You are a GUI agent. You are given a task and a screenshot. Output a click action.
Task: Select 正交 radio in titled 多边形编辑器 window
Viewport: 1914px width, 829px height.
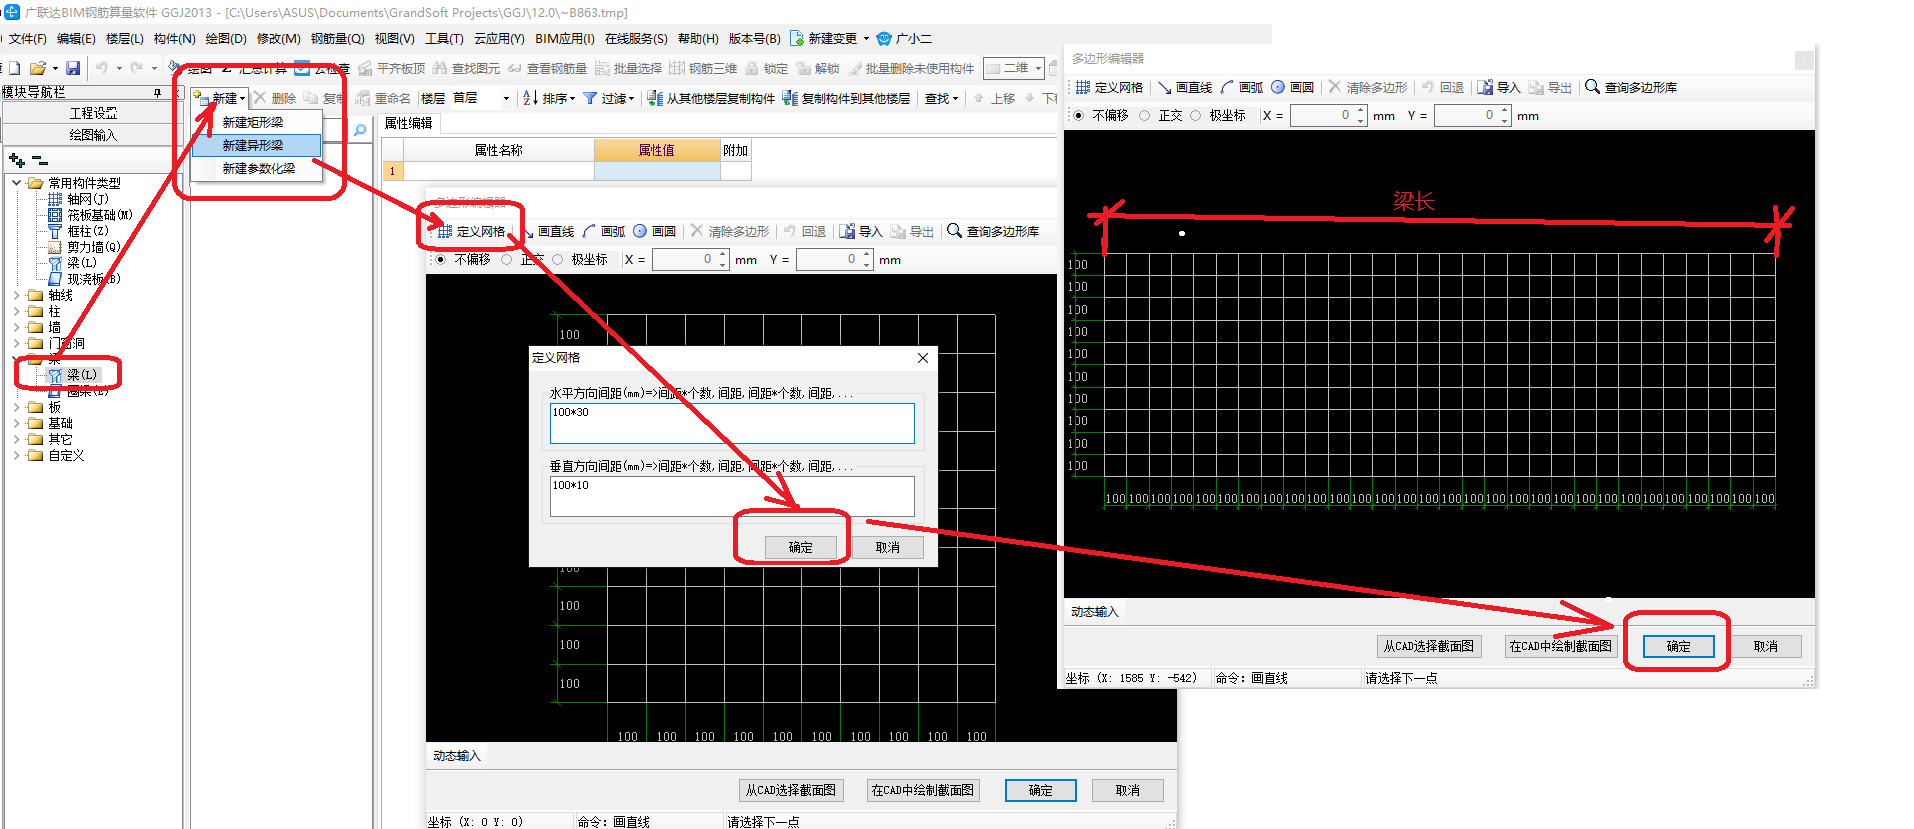point(1144,115)
